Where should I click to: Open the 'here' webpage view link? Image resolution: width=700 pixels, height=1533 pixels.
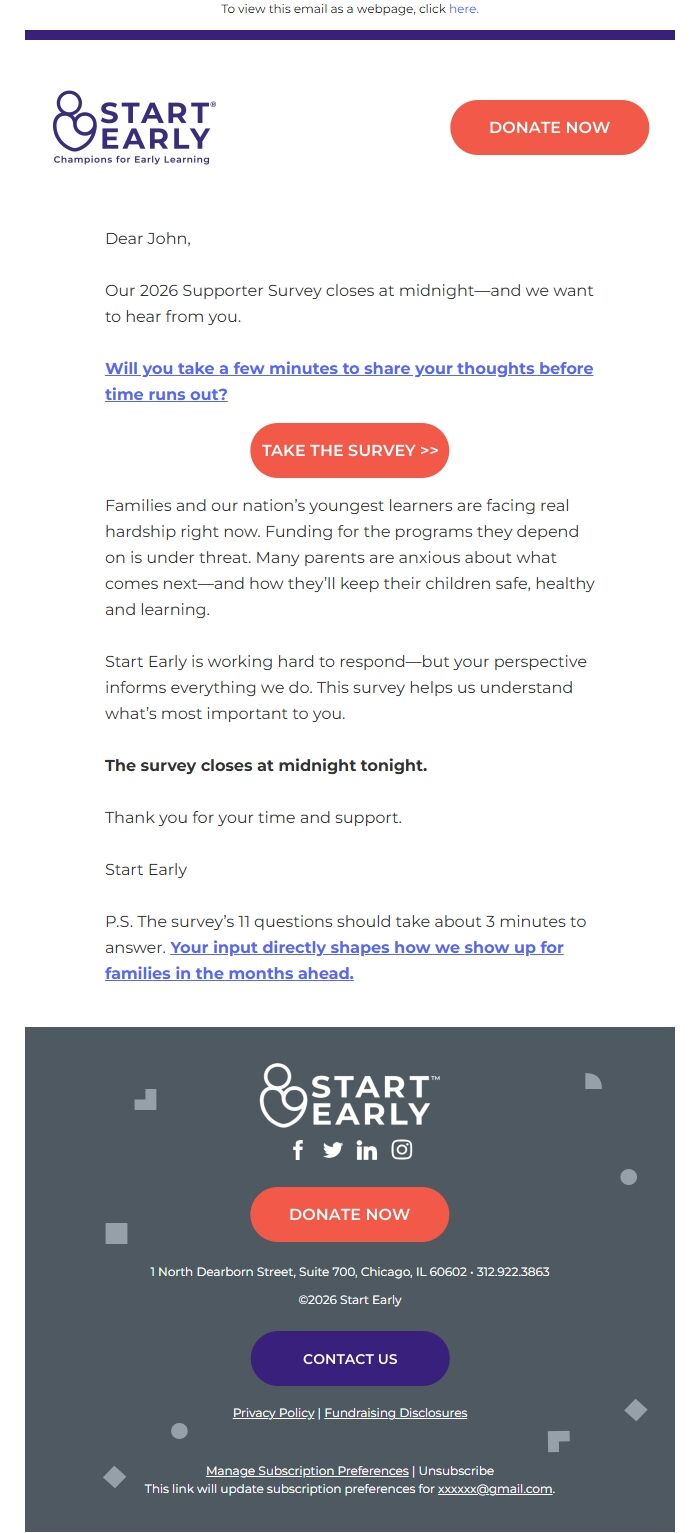click(463, 8)
